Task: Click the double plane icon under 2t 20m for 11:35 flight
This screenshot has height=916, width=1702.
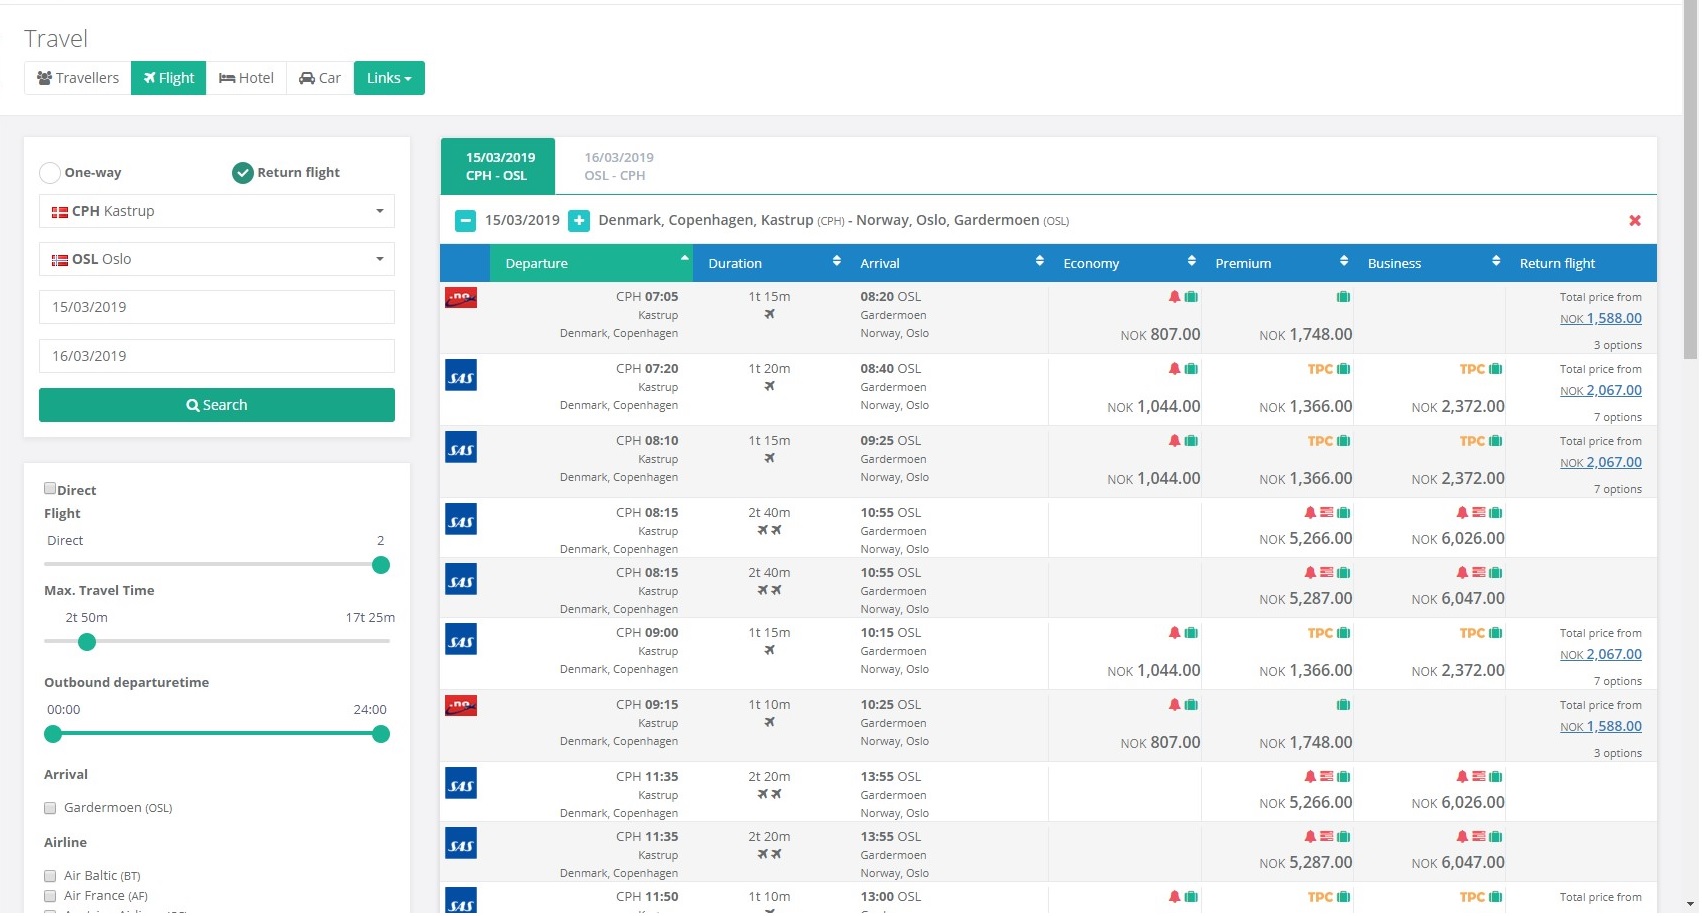Action: click(x=769, y=794)
